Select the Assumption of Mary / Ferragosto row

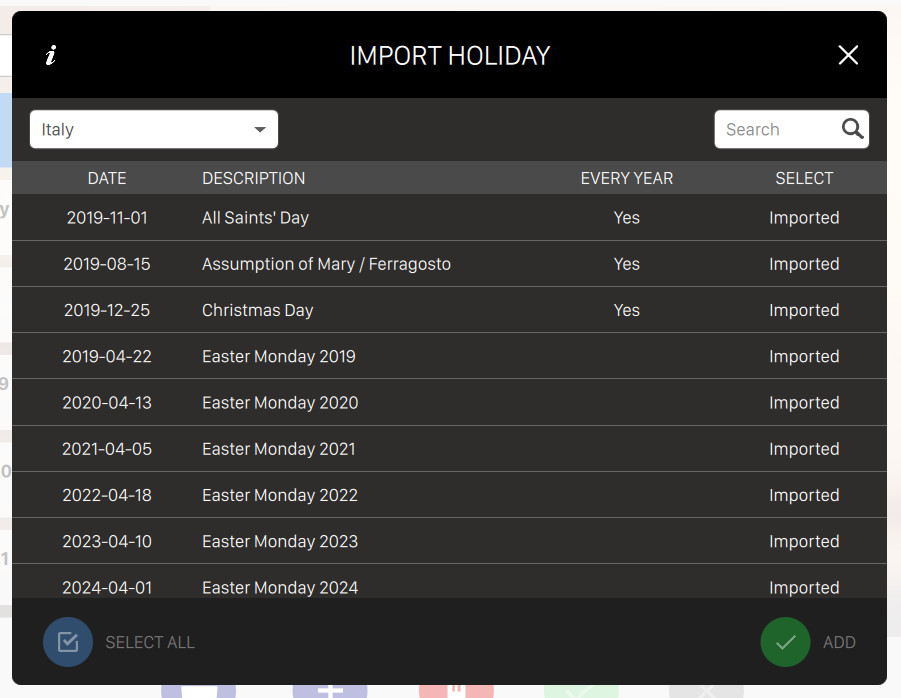click(326, 264)
